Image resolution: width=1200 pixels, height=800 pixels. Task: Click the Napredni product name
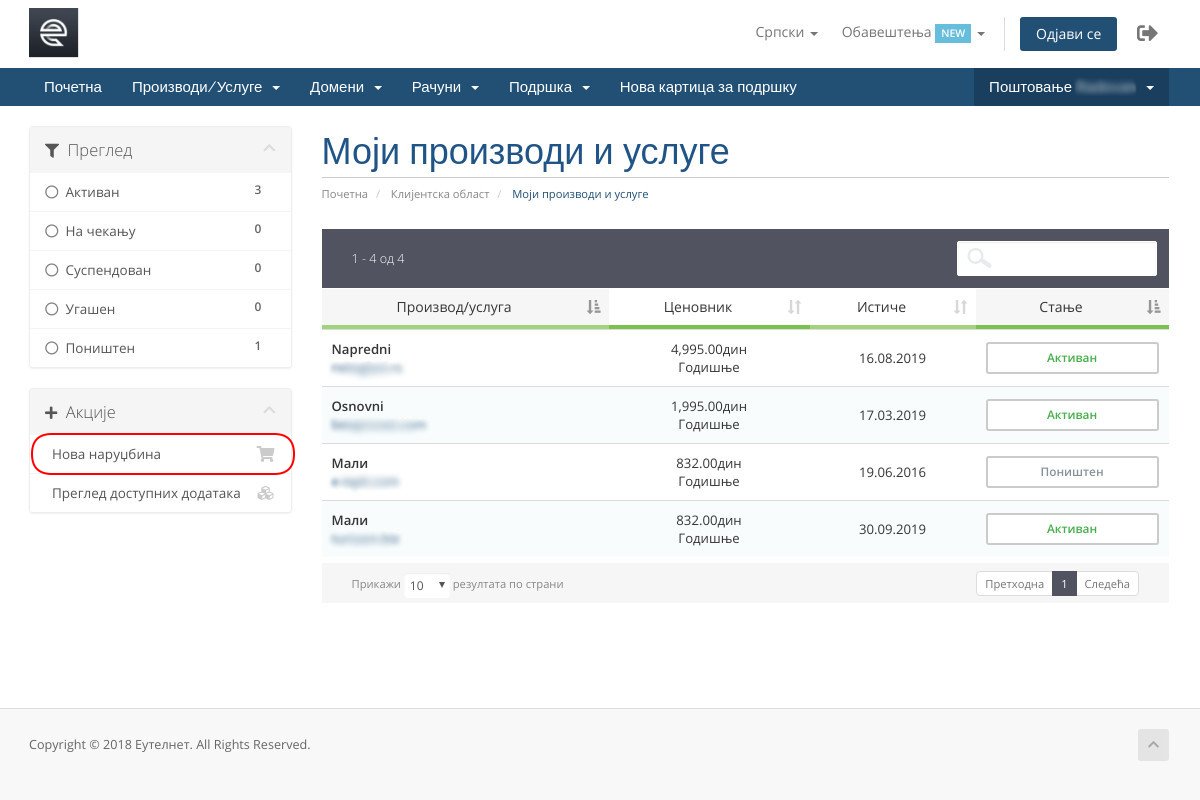point(361,349)
